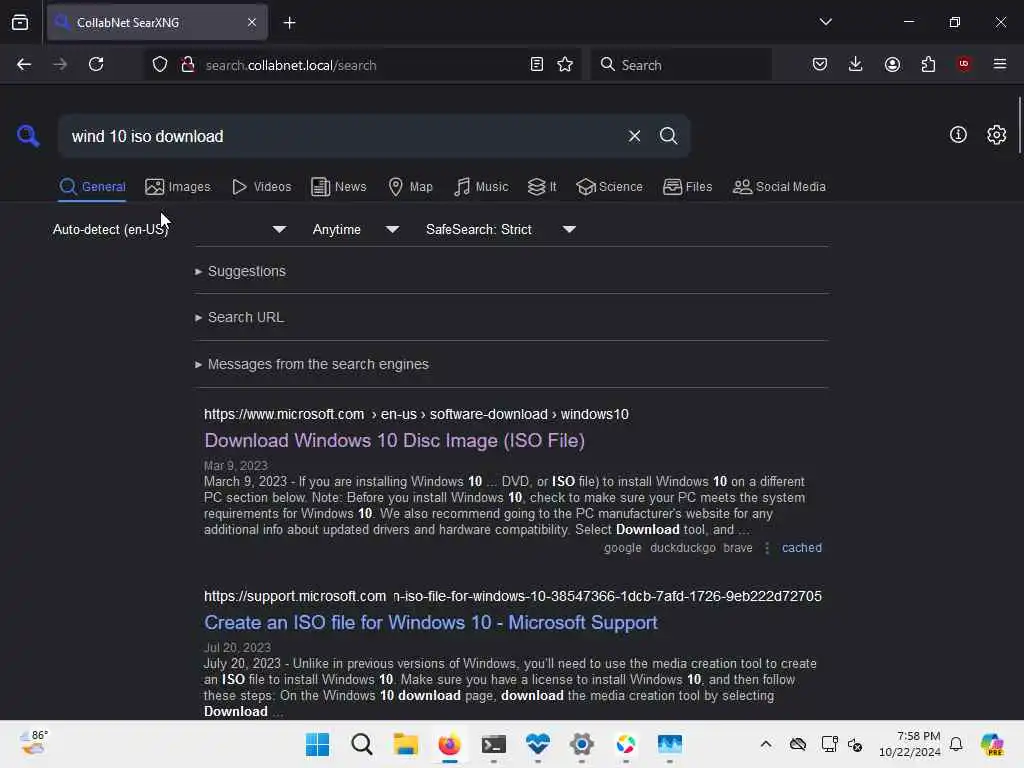Switch to Music category
The image size is (1024, 768).
[x=481, y=187]
